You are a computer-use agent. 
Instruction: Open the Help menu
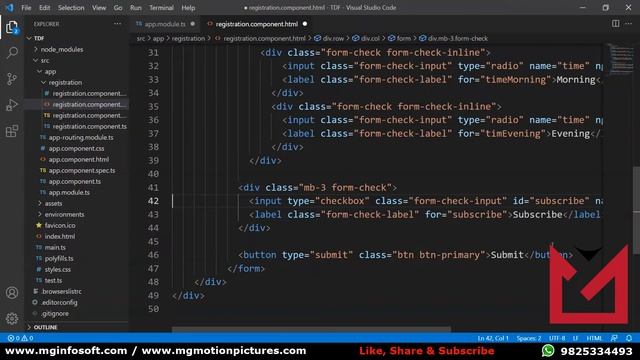tap(188, 8)
